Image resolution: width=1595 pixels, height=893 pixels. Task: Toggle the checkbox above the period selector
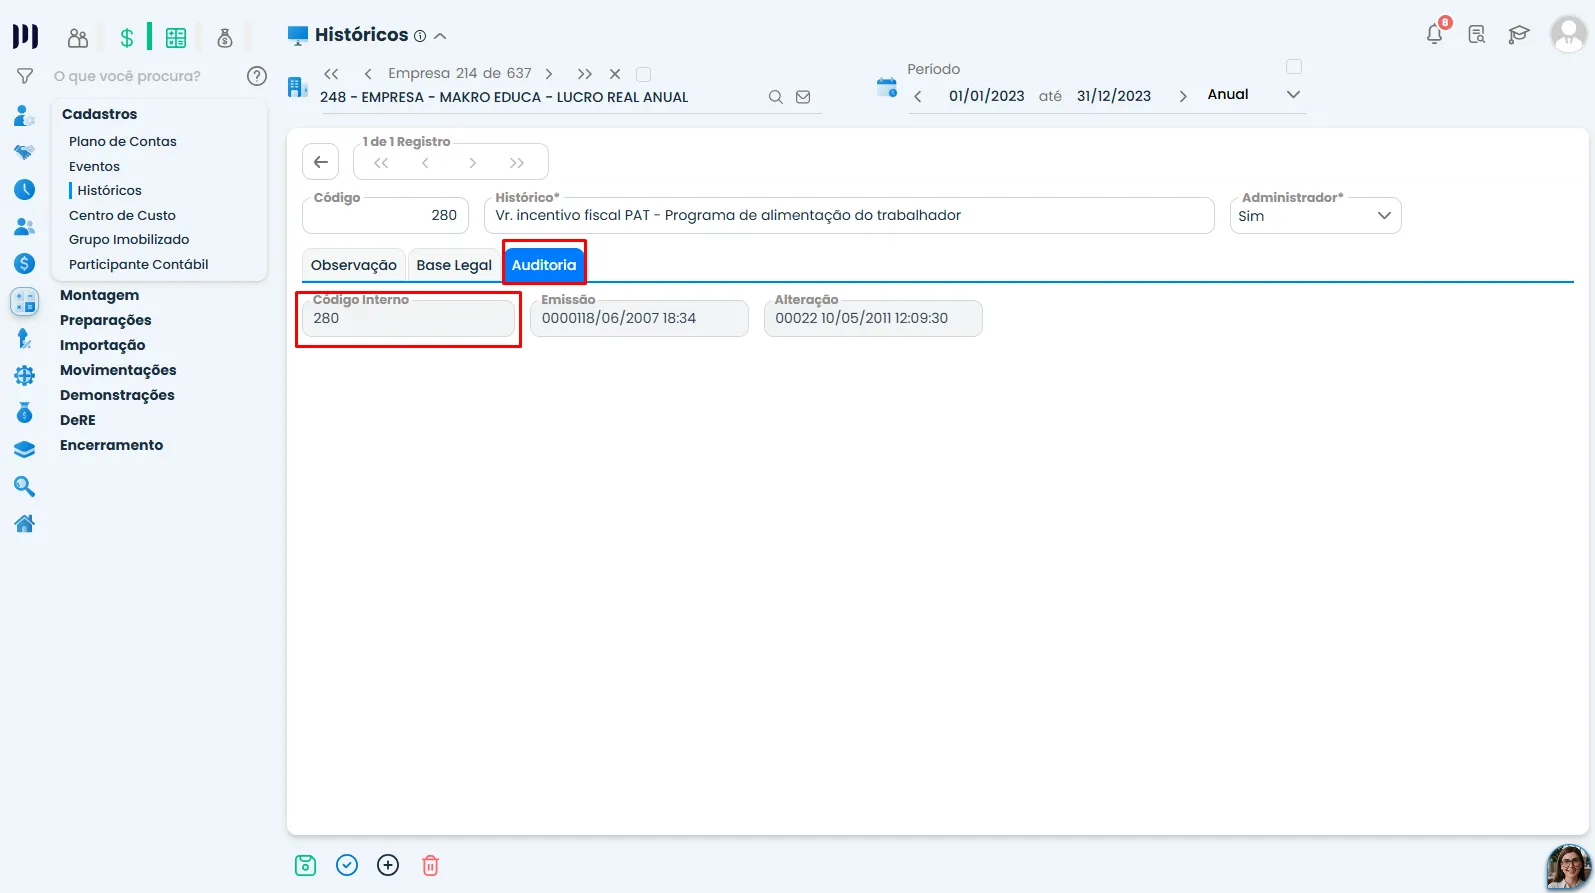pyautogui.click(x=1293, y=66)
